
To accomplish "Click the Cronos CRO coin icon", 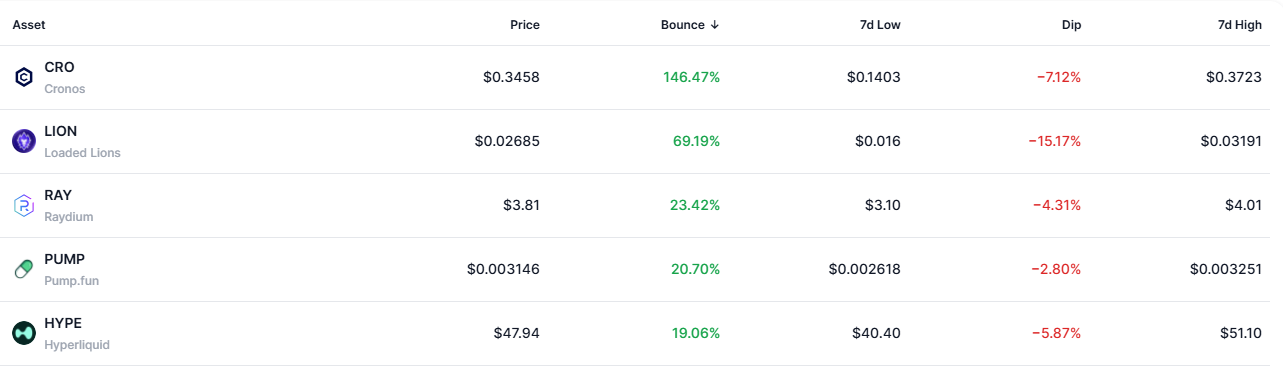I will point(24,77).
